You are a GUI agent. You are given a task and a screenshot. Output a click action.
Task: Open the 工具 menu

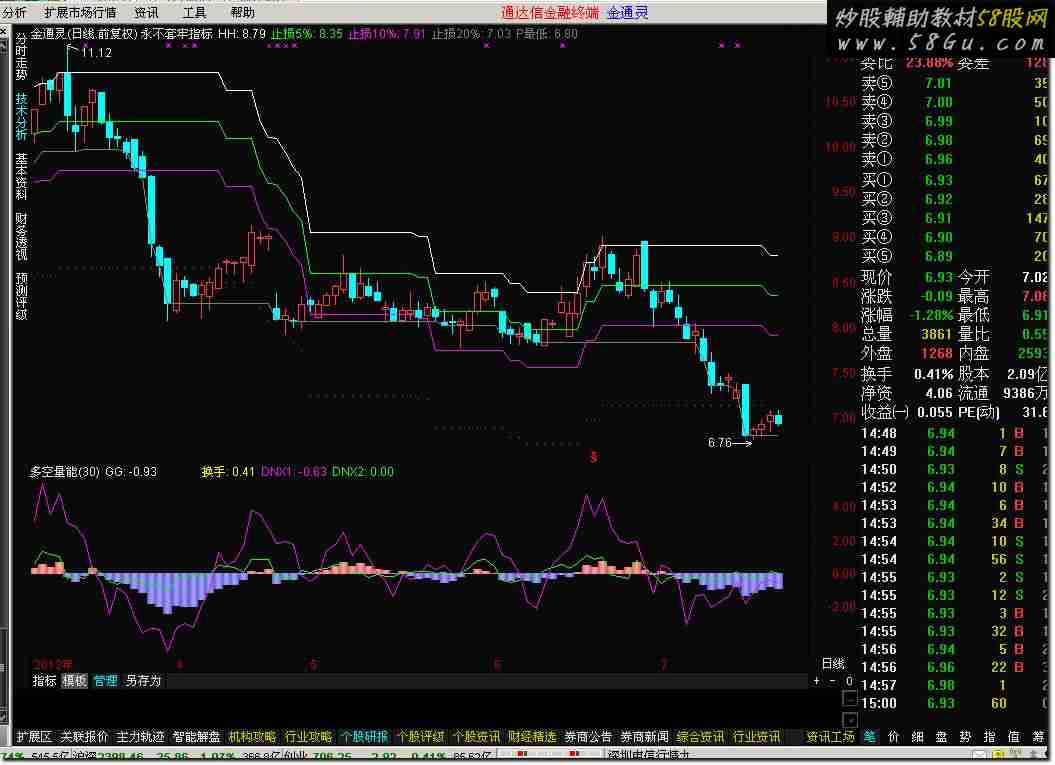(194, 12)
